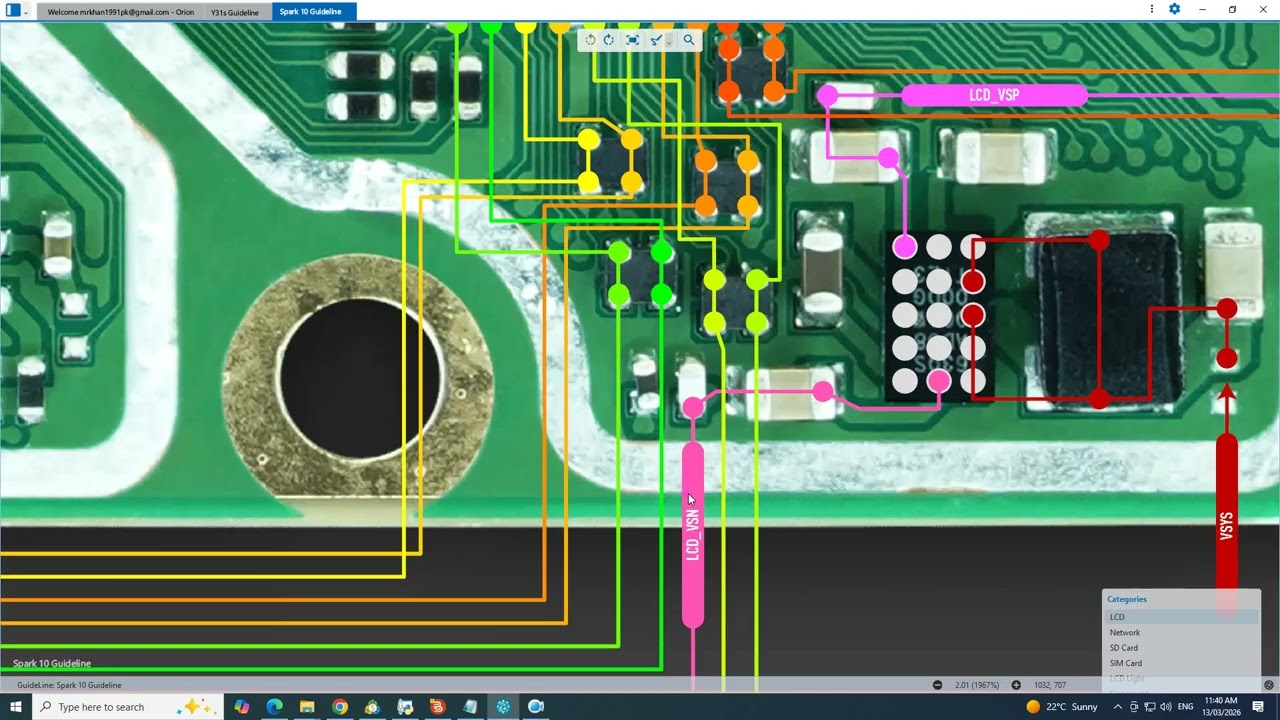This screenshot has width=1280, height=720.
Task: Click the rotate counter-clockwise icon
Action: pyautogui.click(x=590, y=40)
